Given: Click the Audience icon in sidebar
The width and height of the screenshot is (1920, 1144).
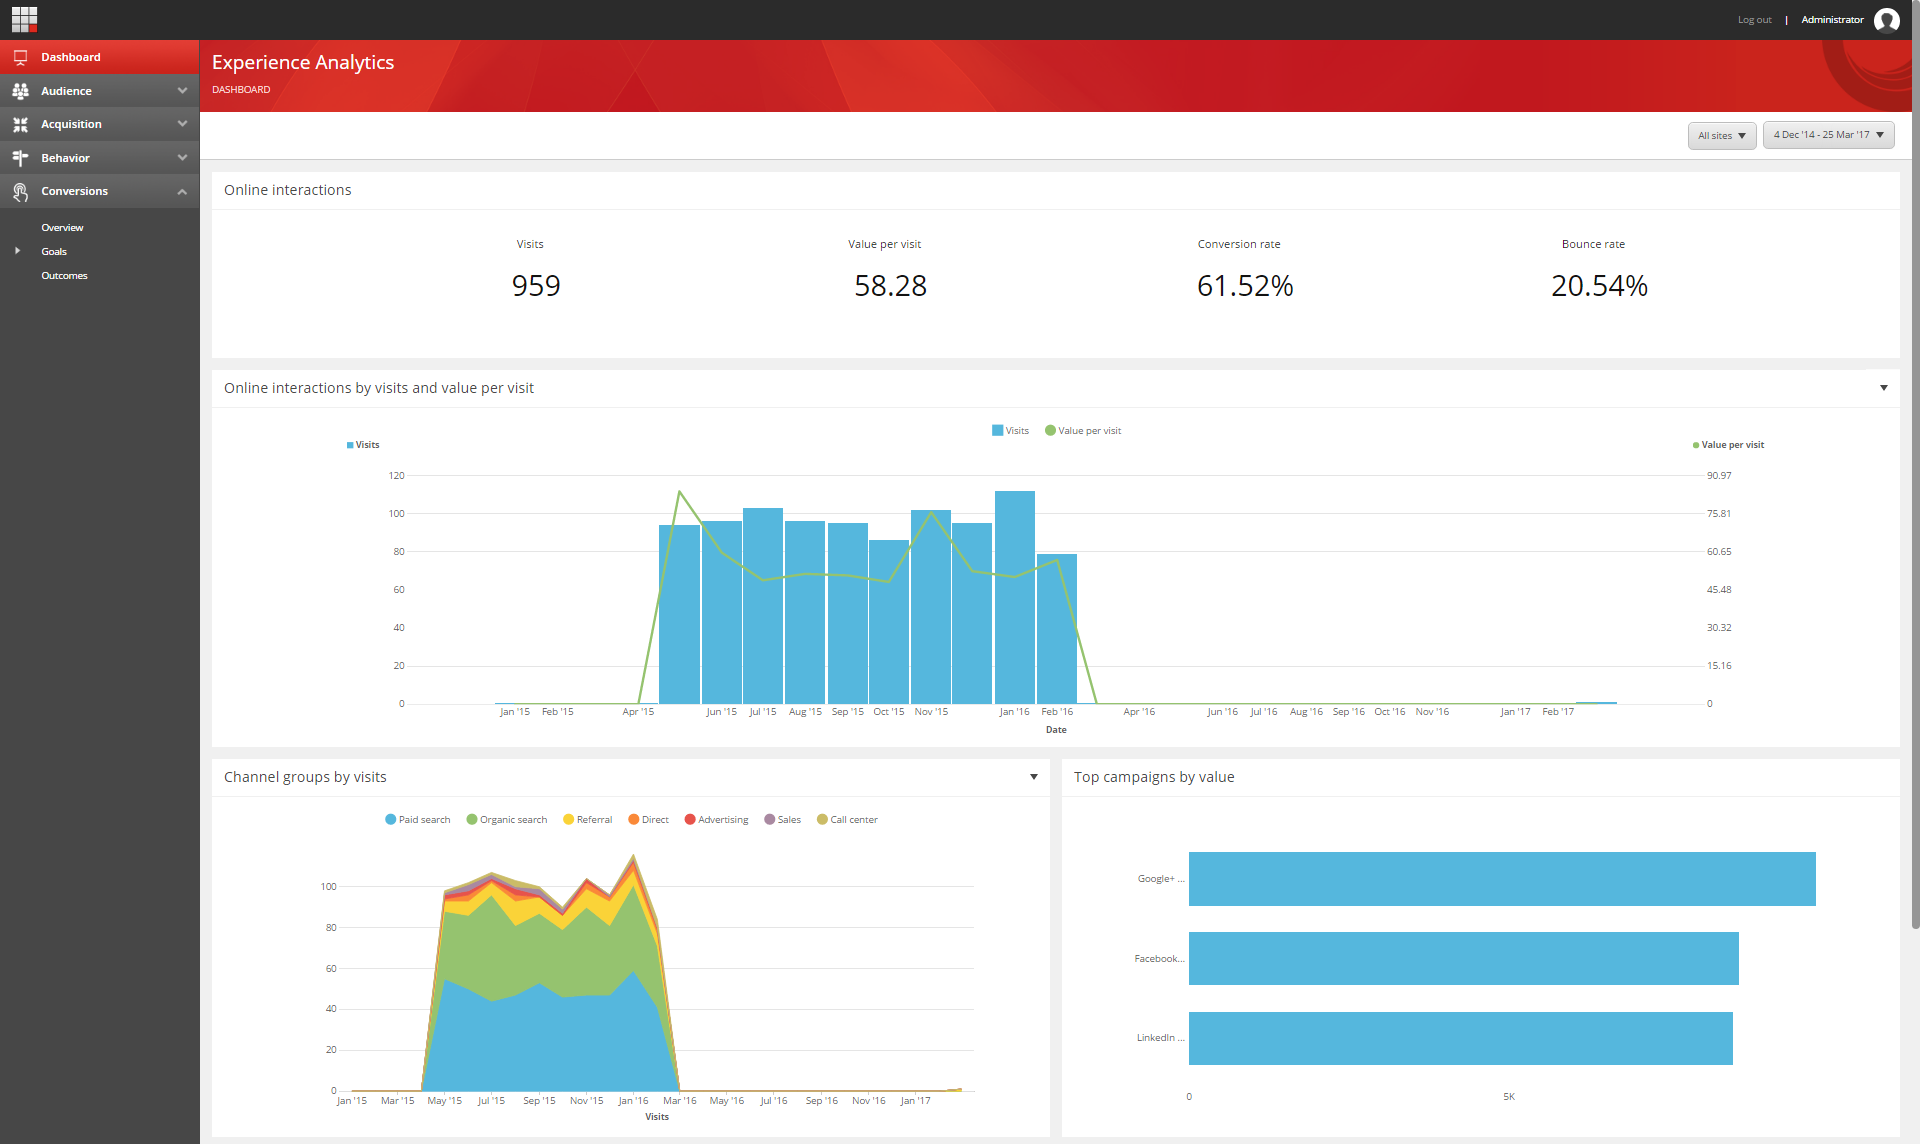Looking at the screenshot, I should (22, 90).
